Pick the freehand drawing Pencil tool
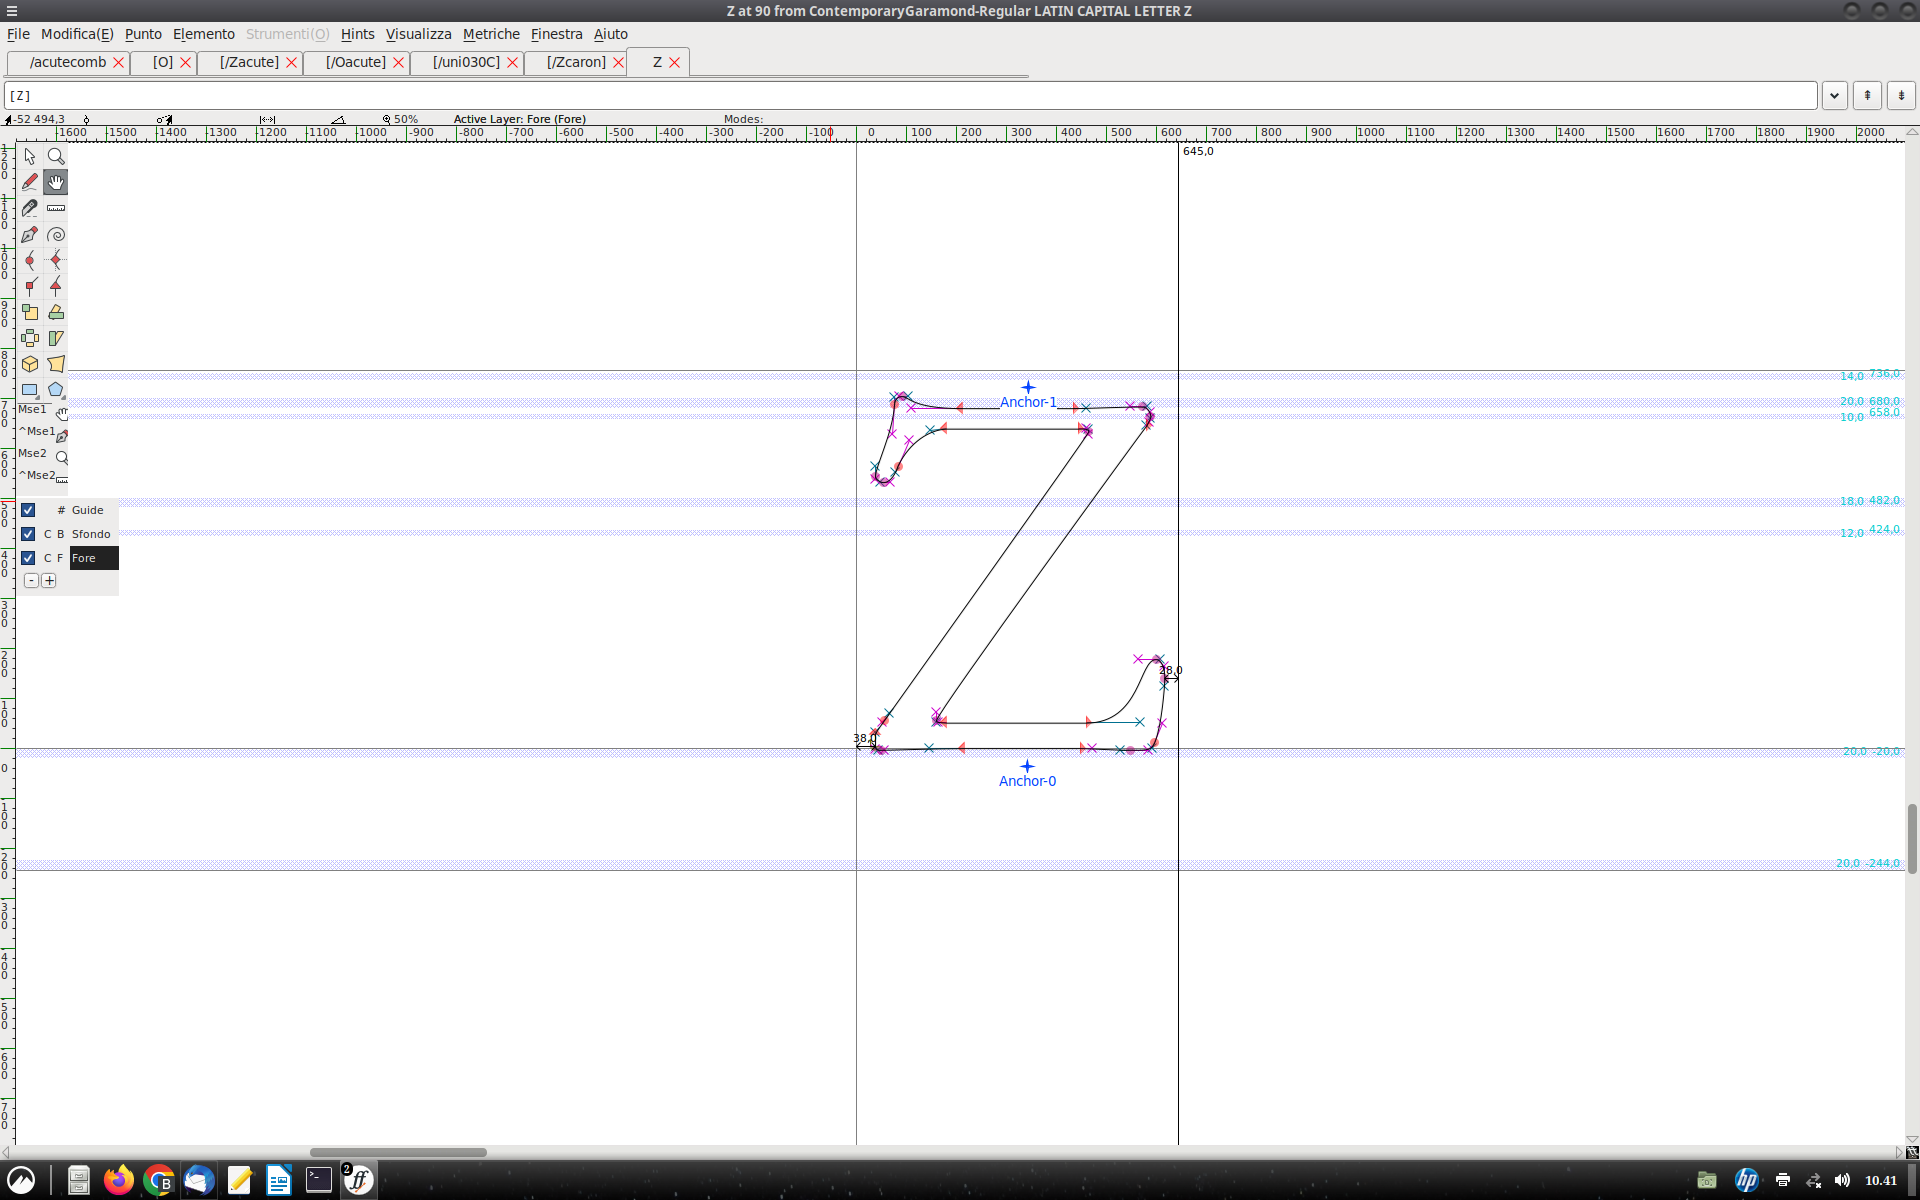This screenshot has height=1200, width=1920. pos(30,182)
